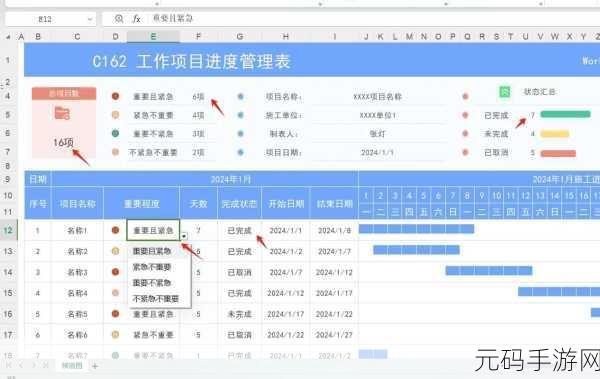Add a new sheet with plus button

point(95,366)
